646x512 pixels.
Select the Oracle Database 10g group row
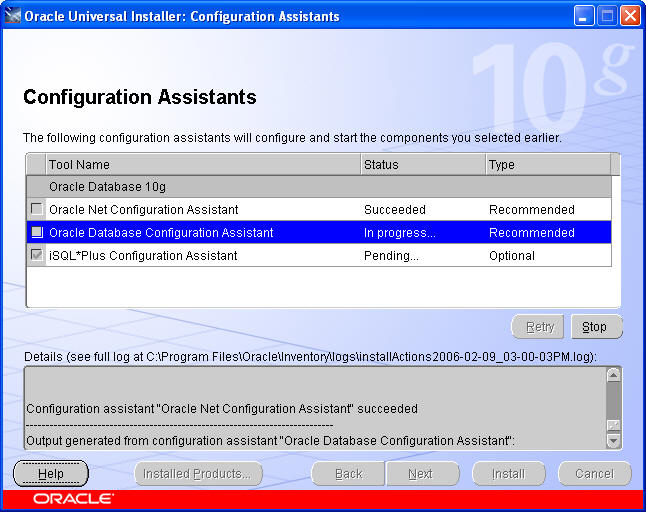pyautogui.click(x=319, y=187)
